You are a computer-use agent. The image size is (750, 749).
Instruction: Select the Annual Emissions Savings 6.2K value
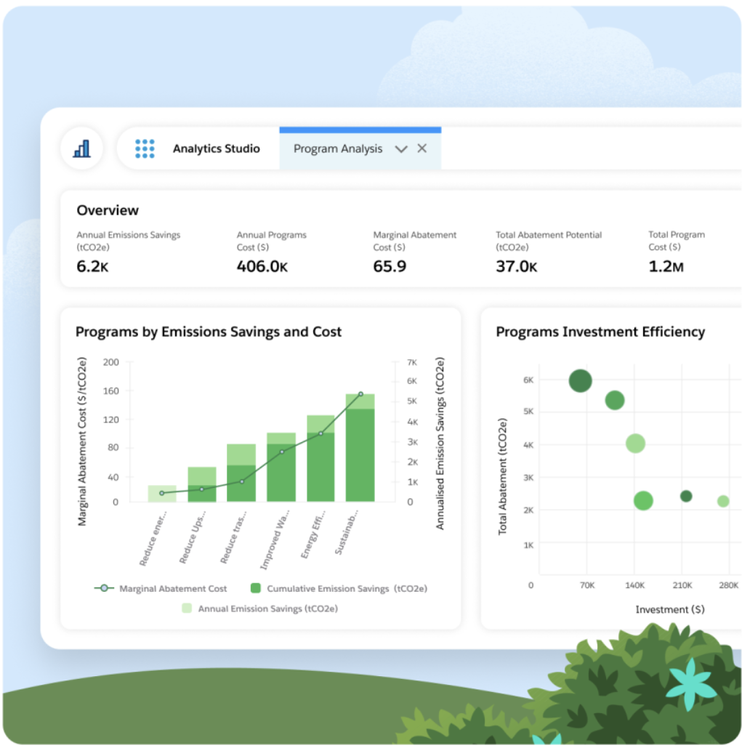(93, 266)
